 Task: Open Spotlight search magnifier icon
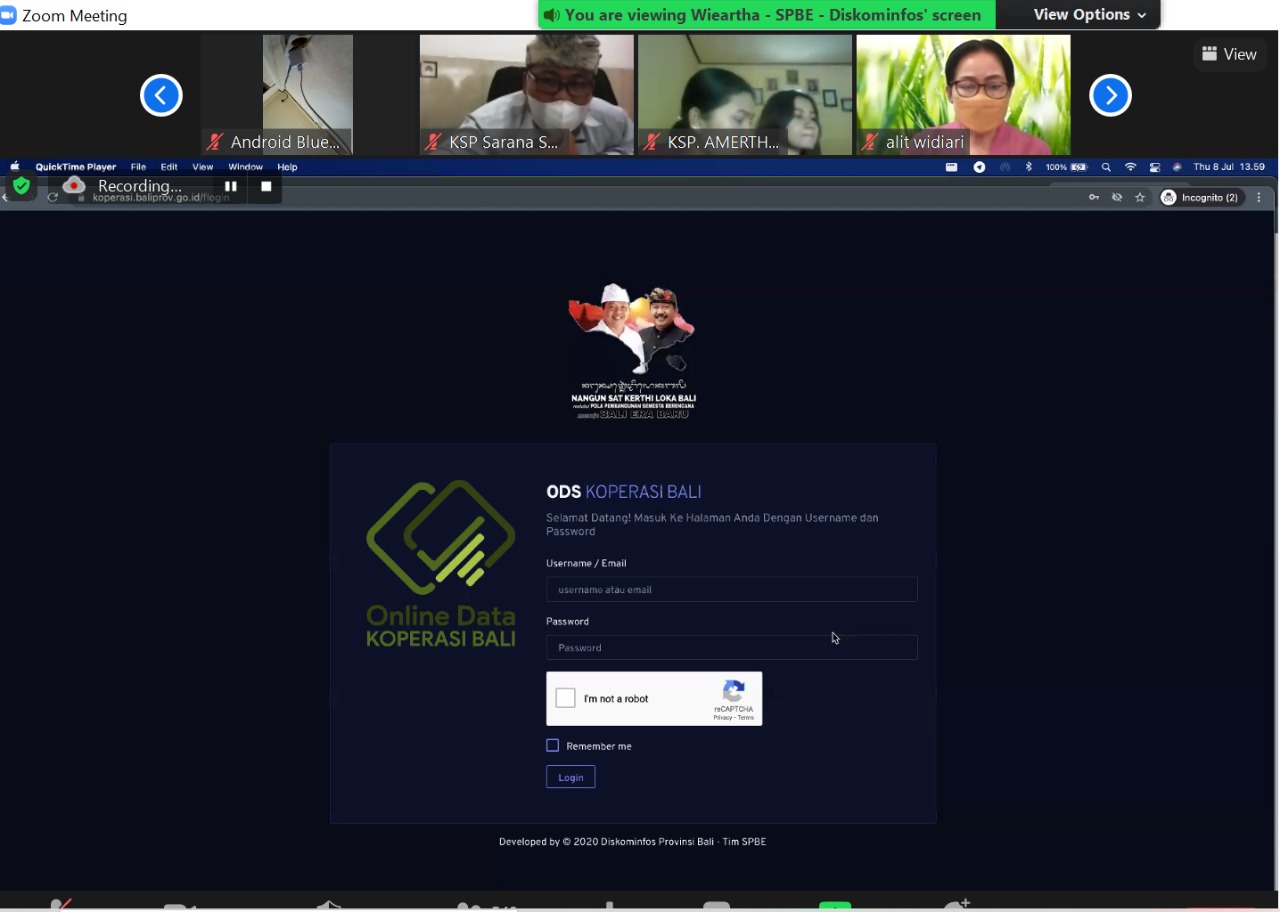point(1106,167)
